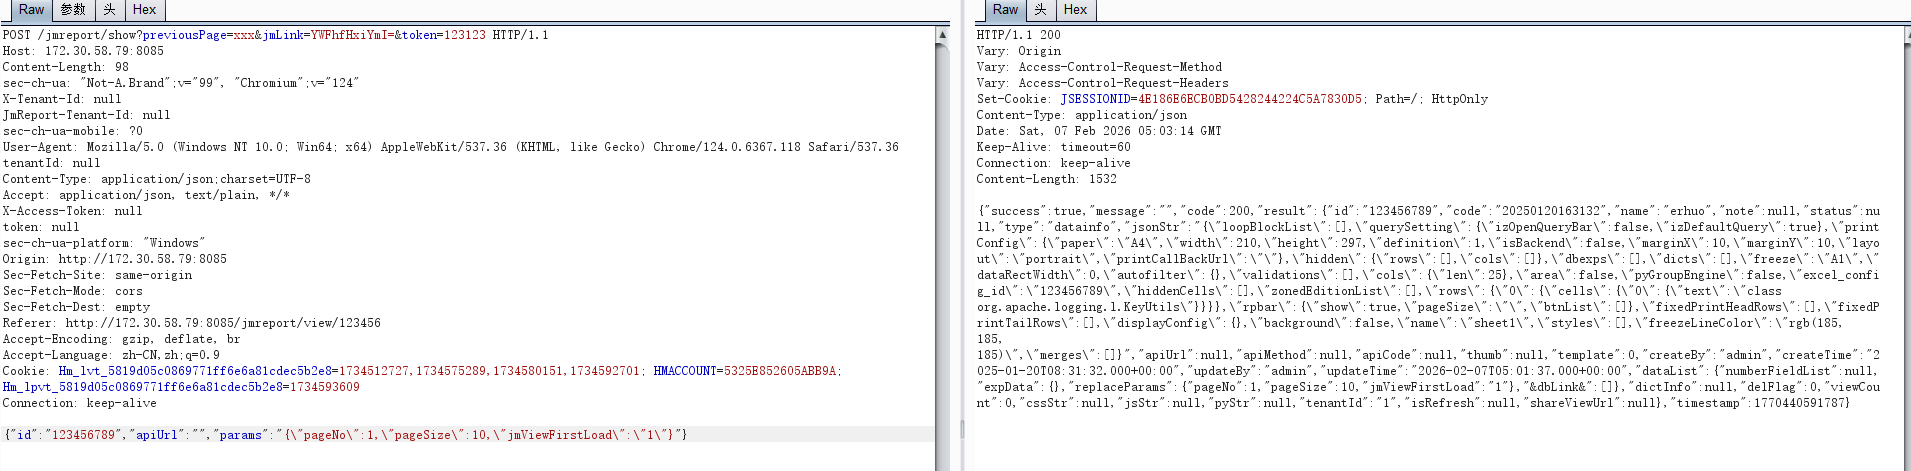The height and width of the screenshot is (471, 1911).
Task: Place cursor in the JSON request body line
Action: point(345,435)
